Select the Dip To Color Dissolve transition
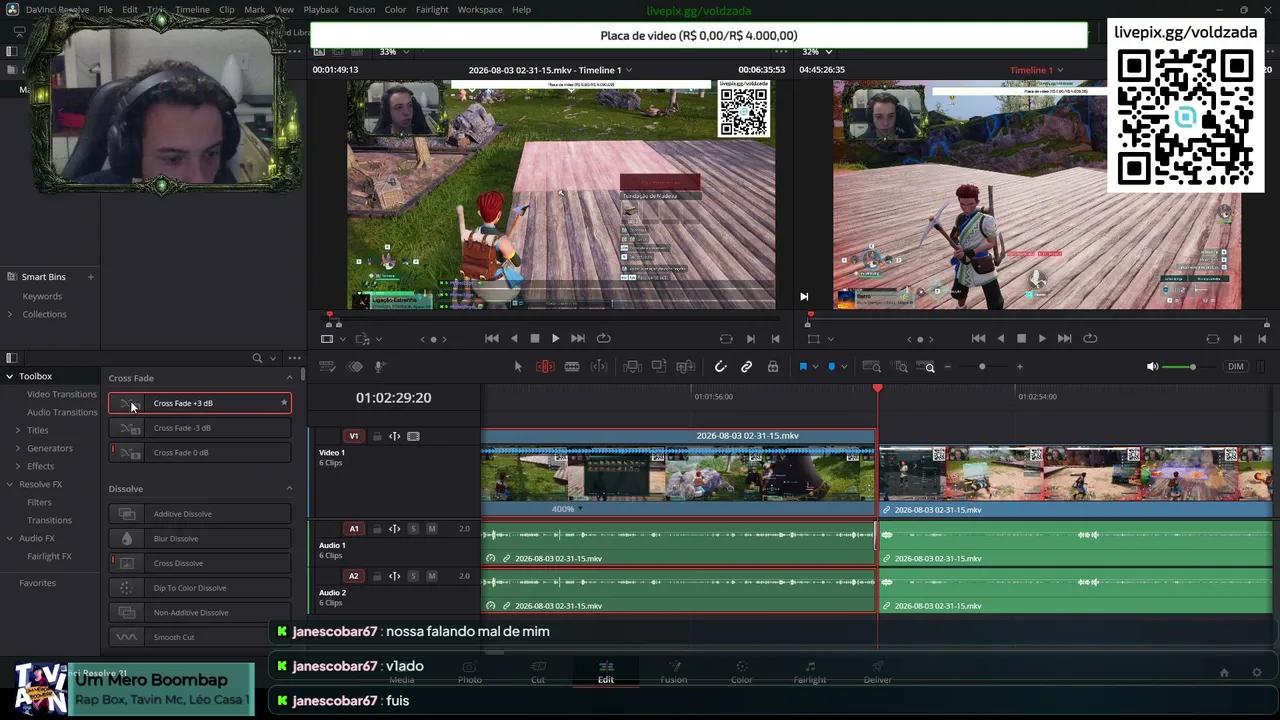This screenshot has height=720, width=1280. 200,588
